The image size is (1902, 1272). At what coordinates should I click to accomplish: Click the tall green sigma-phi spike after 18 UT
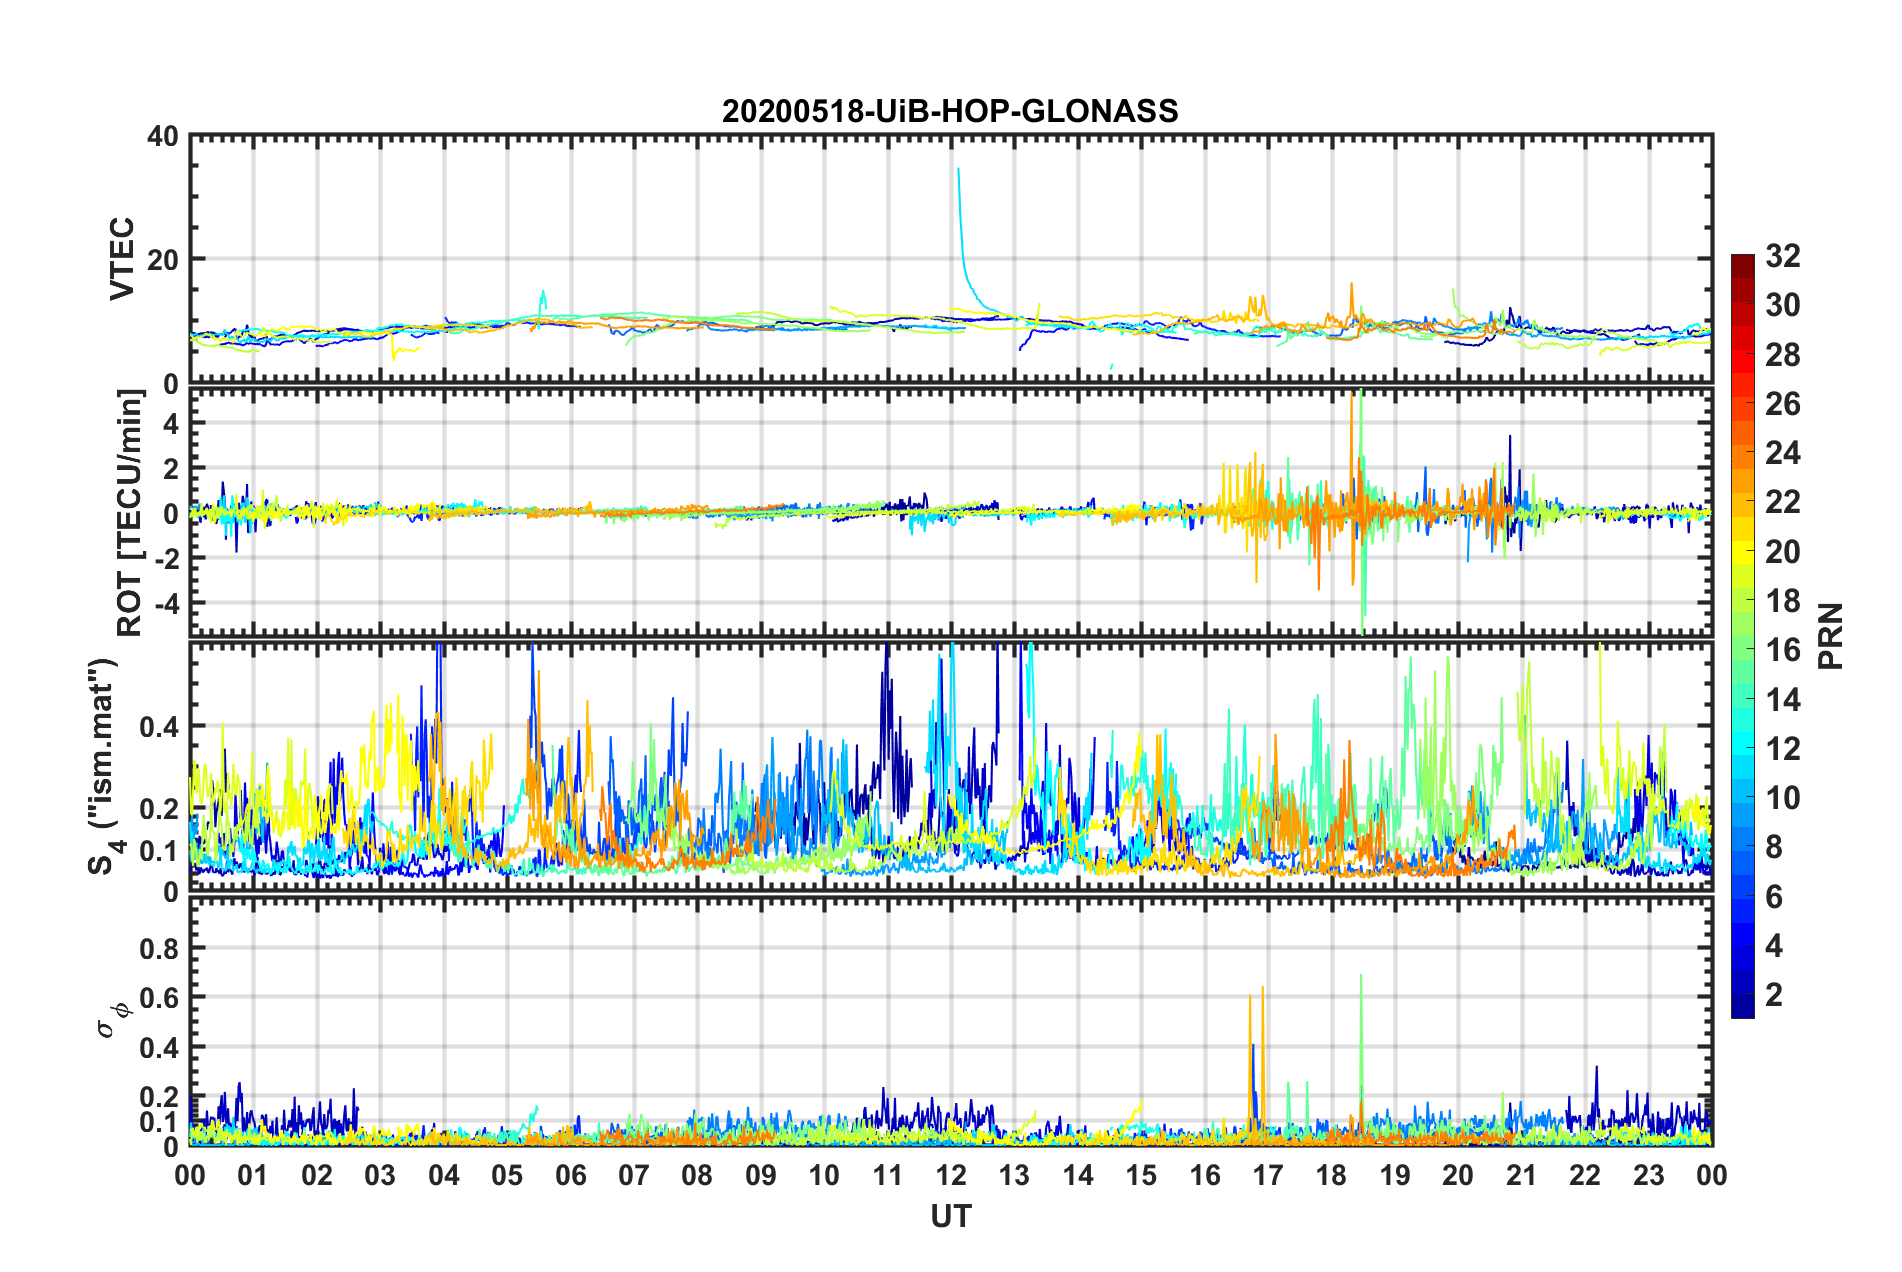pos(1361,1050)
